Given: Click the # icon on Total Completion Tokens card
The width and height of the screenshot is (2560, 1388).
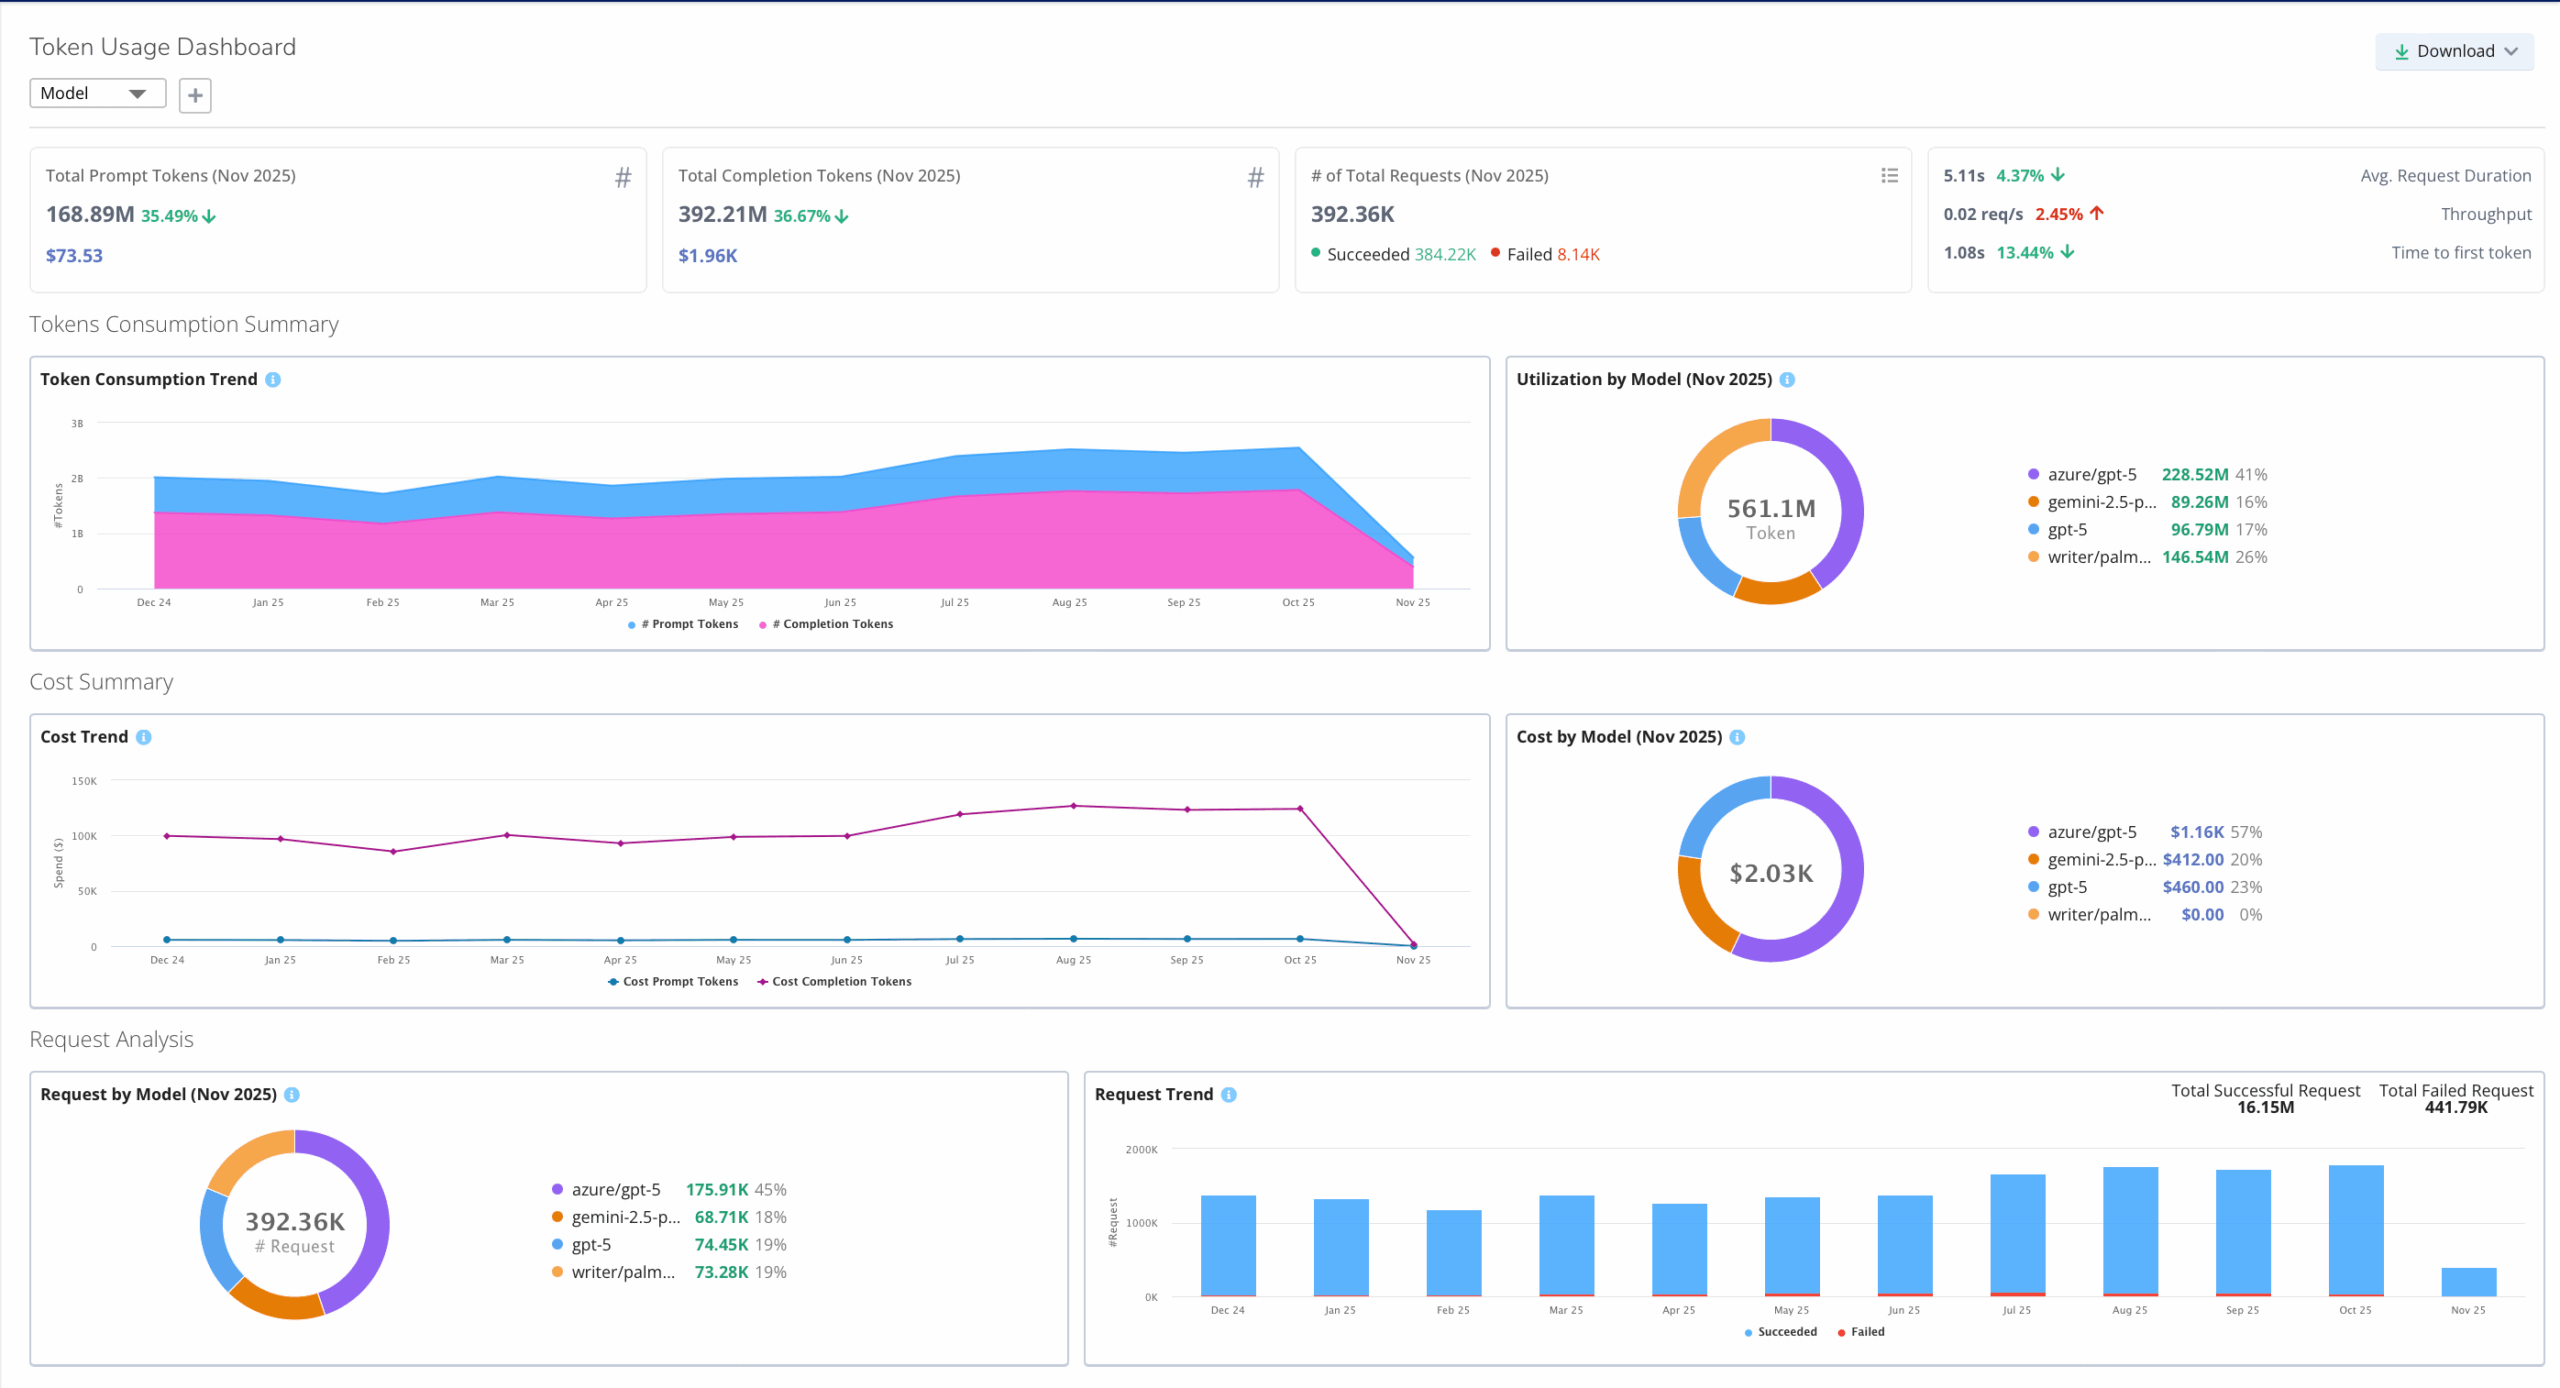Looking at the screenshot, I should click(x=1255, y=176).
